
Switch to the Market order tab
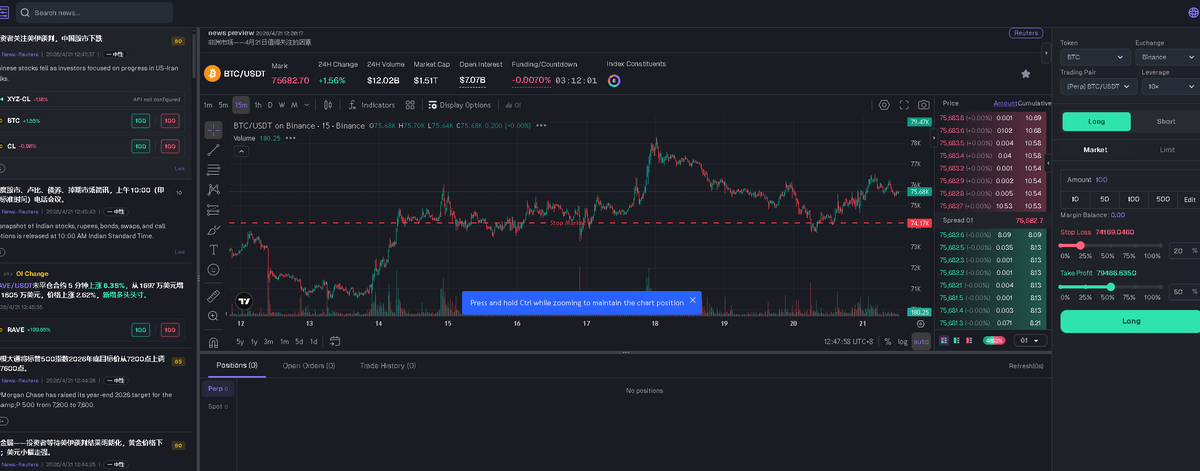click(x=1096, y=149)
